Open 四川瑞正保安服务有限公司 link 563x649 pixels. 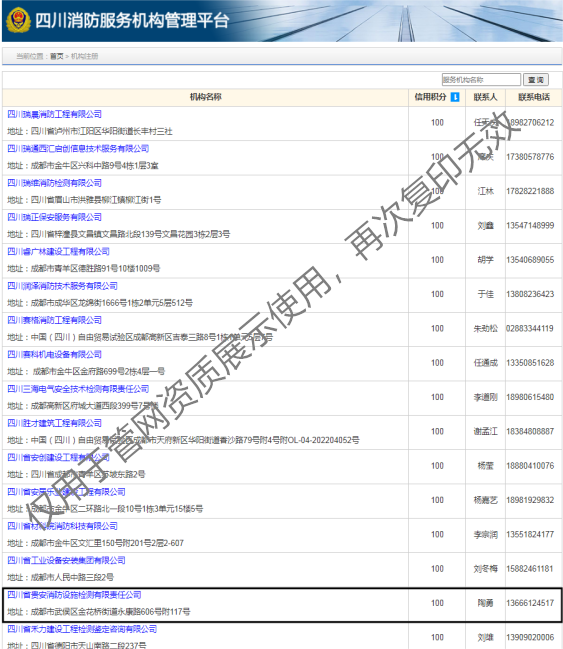[x=55, y=217]
